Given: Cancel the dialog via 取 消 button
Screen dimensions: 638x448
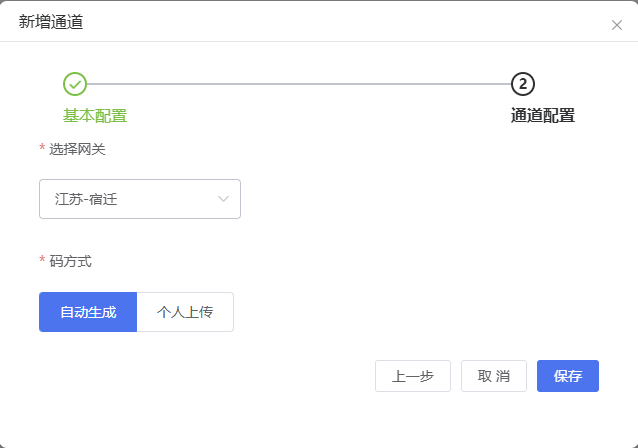Looking at the screenshot, I should (494, 376).
